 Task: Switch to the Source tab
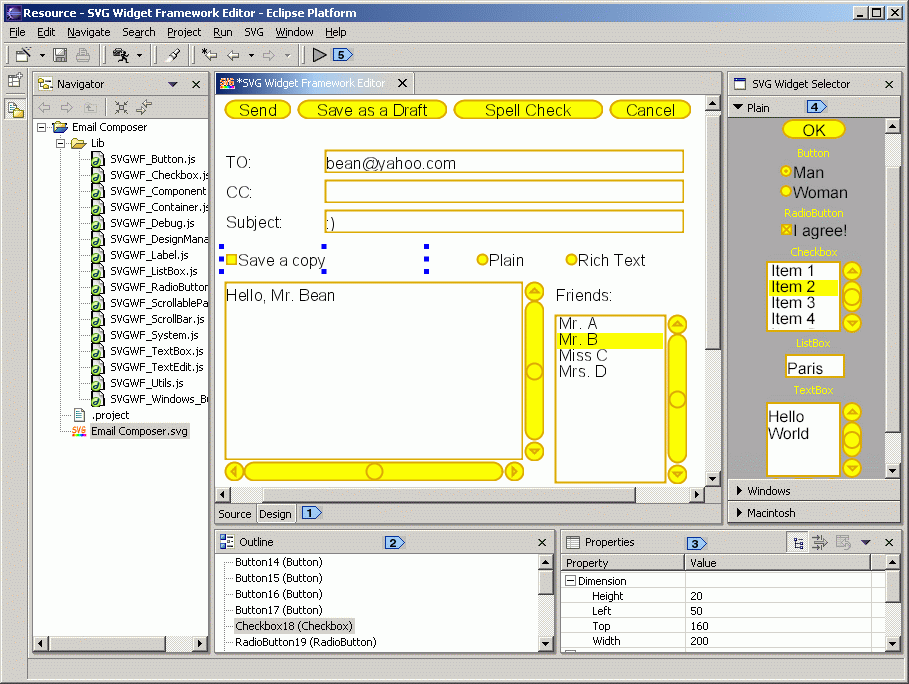pyautogui.click(x=234, y=513)
